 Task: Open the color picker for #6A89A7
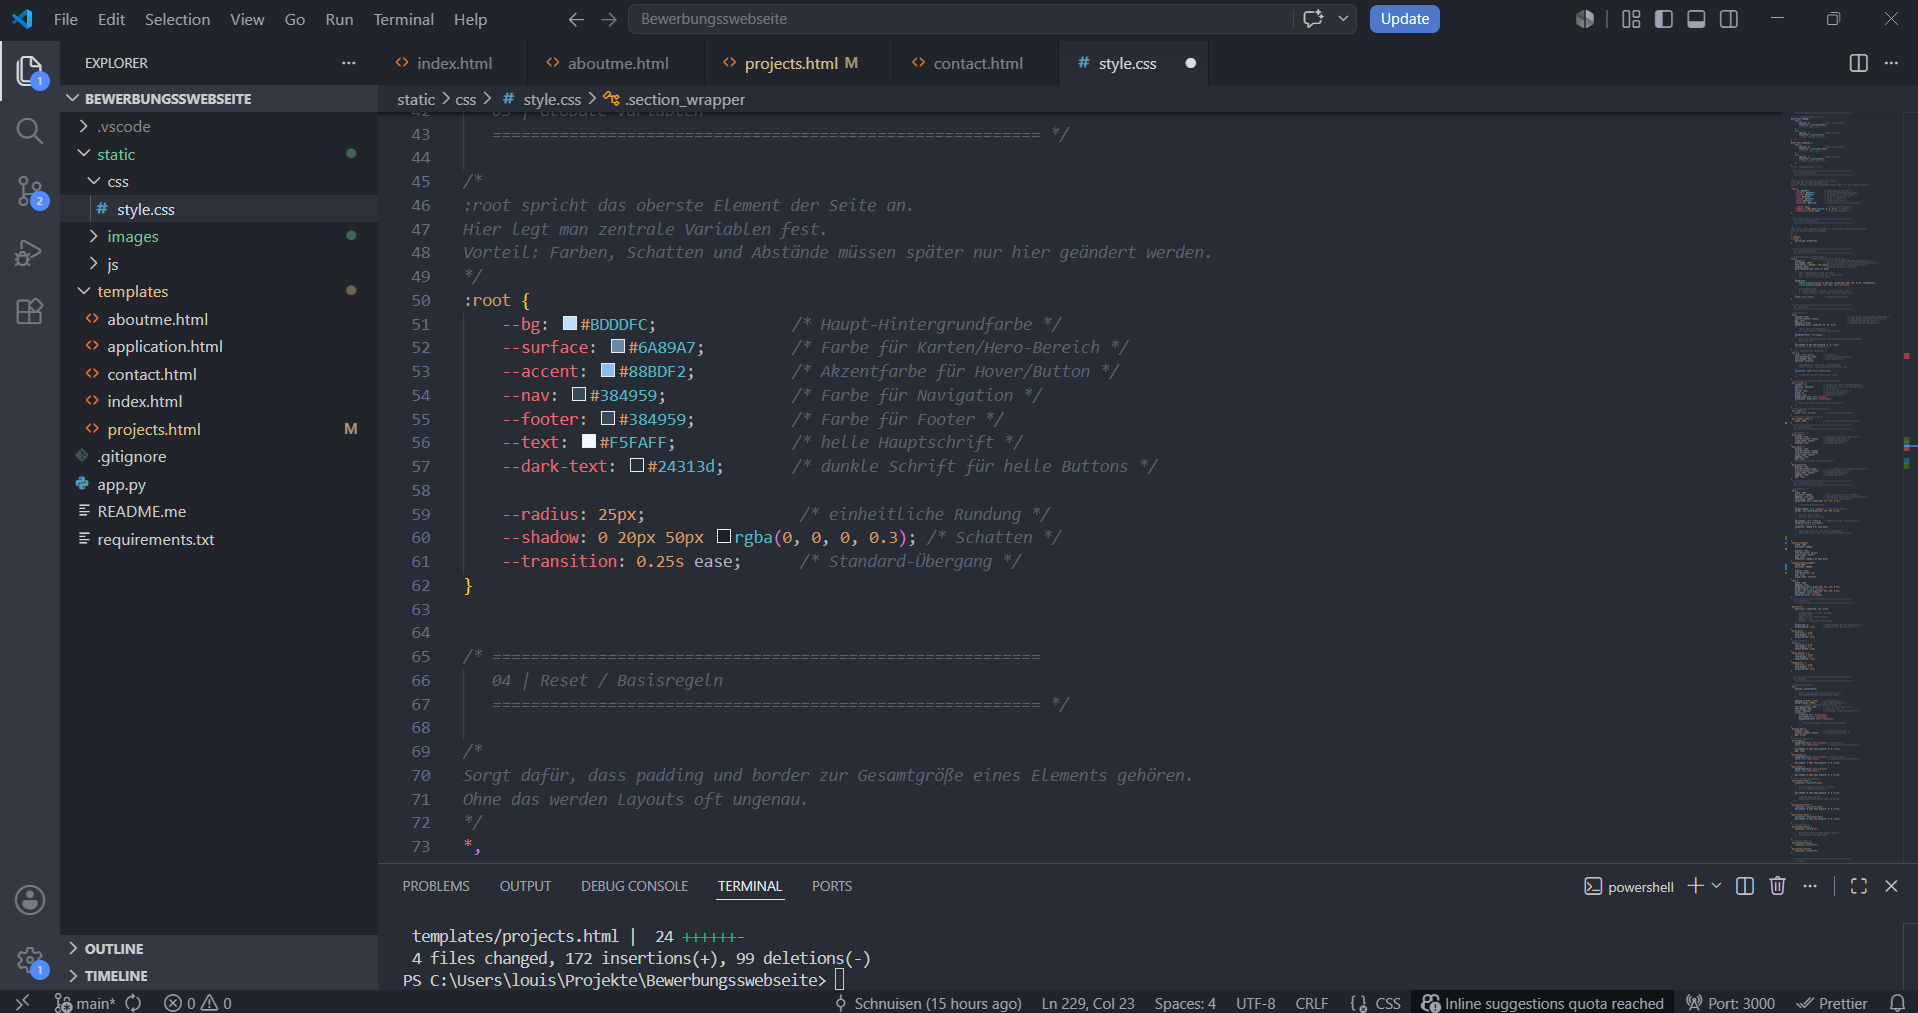[x=618, y=346]
